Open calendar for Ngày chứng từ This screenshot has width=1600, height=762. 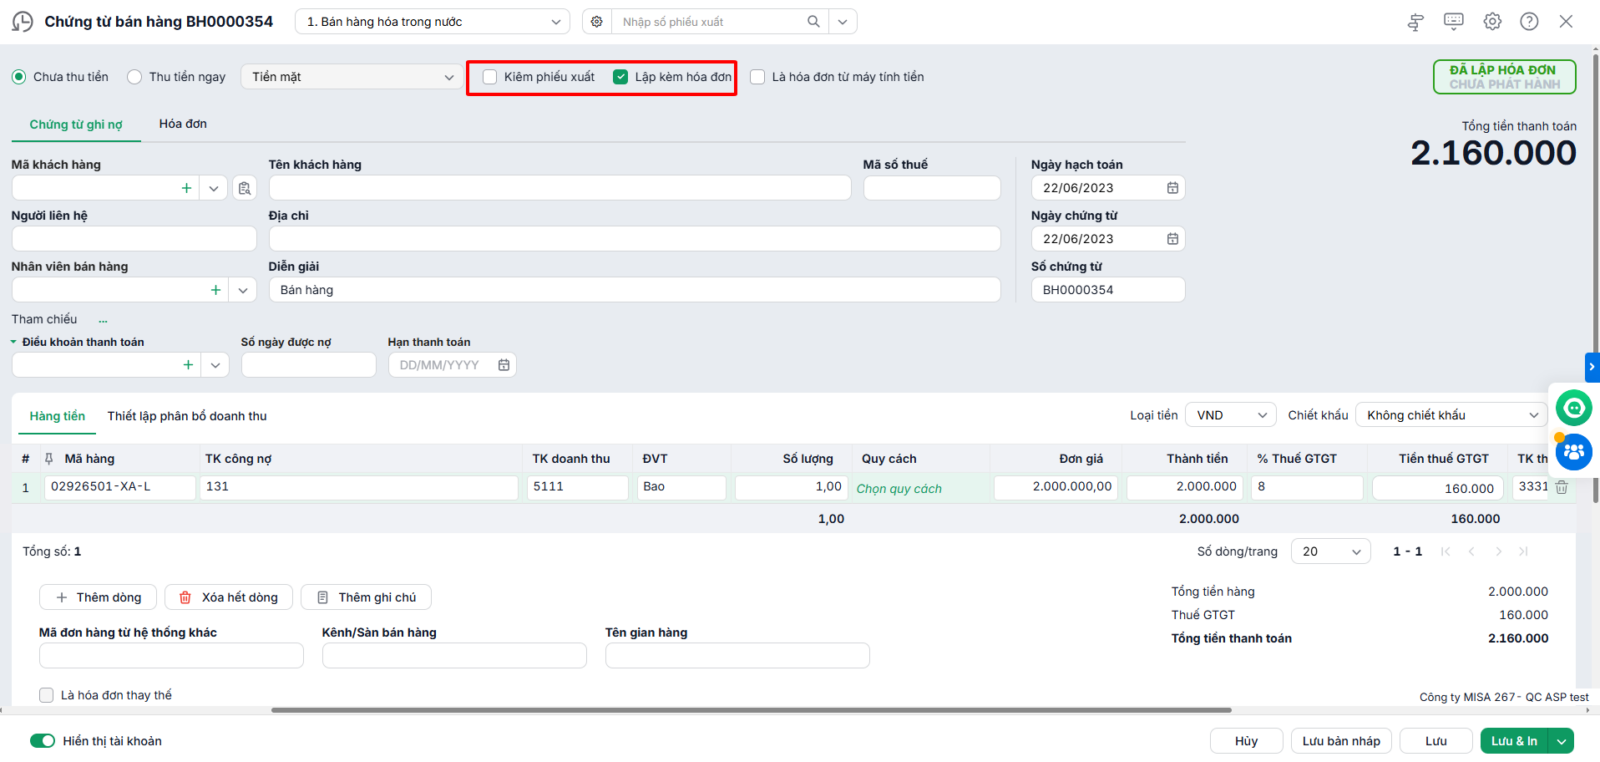coord(1172,239)
